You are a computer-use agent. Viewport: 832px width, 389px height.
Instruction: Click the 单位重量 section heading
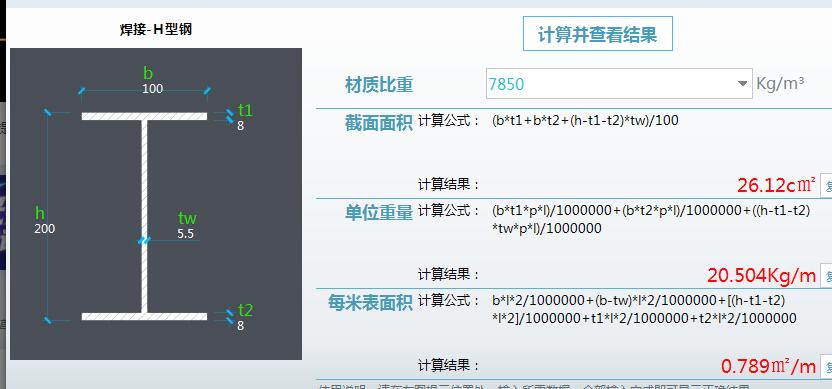point(379,212)
